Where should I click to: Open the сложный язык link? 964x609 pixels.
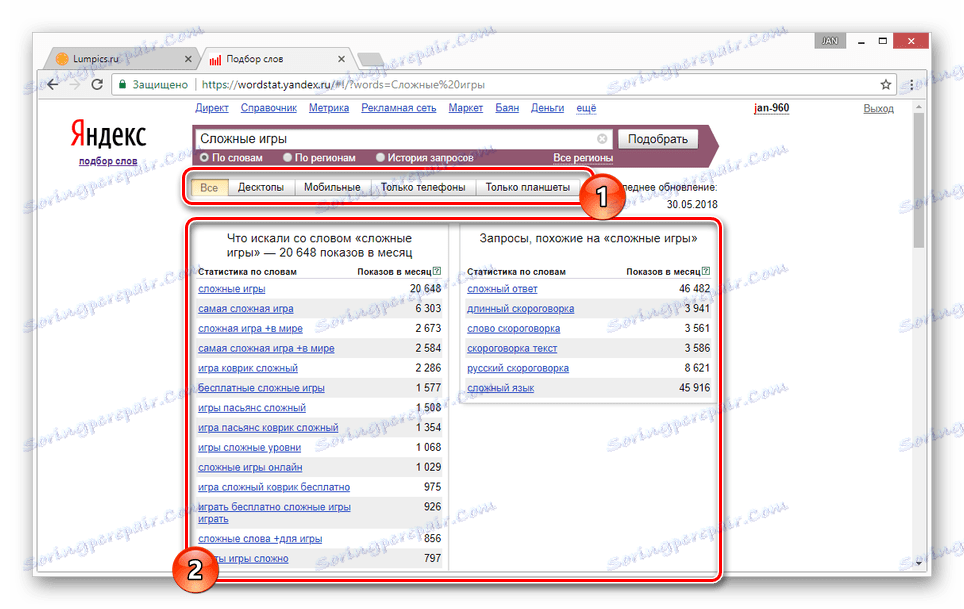(x=500, y=388)
